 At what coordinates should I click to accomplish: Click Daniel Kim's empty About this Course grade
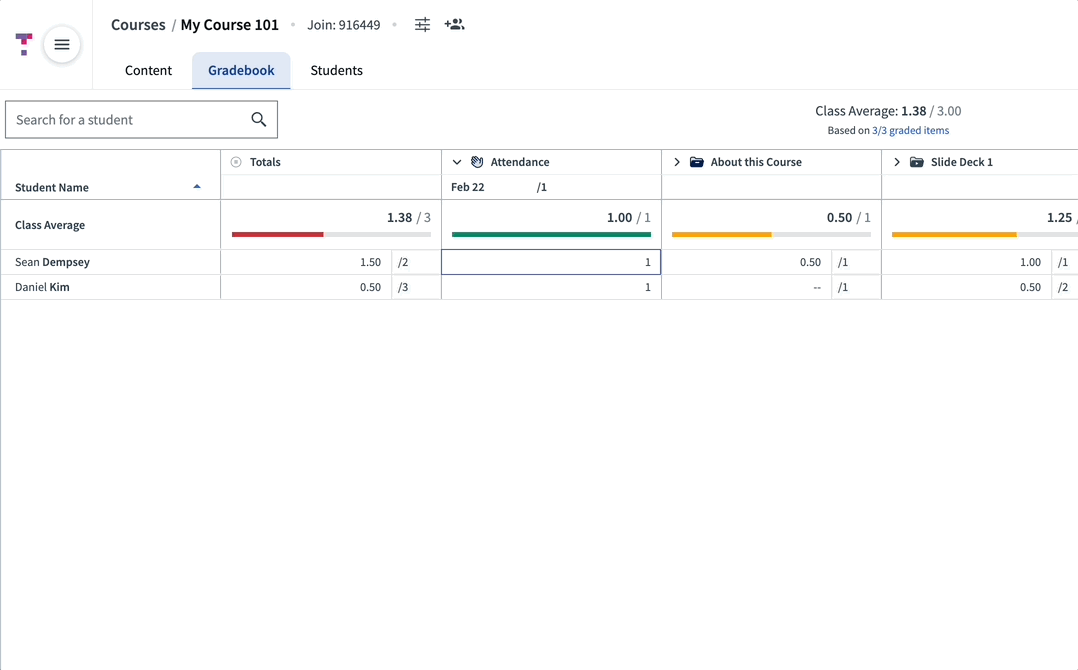pyautogui.click(x=817, y=287)
